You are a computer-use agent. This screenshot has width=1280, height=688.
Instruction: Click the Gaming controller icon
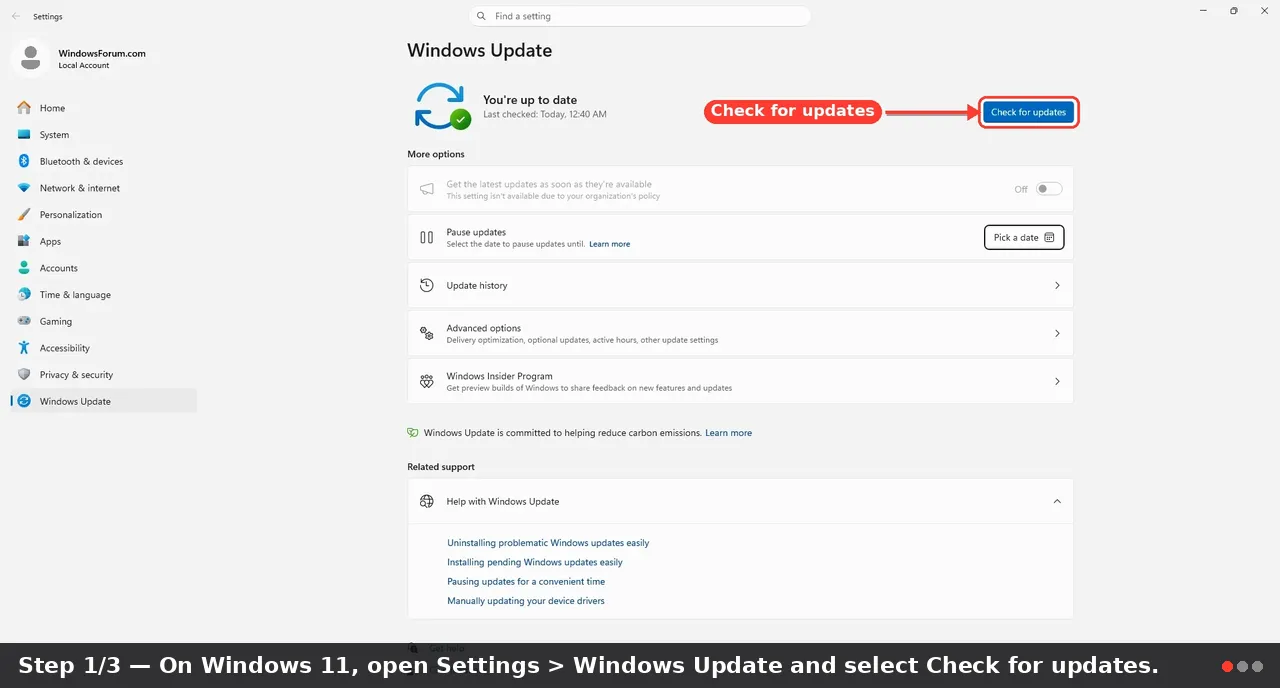(24, 321)
